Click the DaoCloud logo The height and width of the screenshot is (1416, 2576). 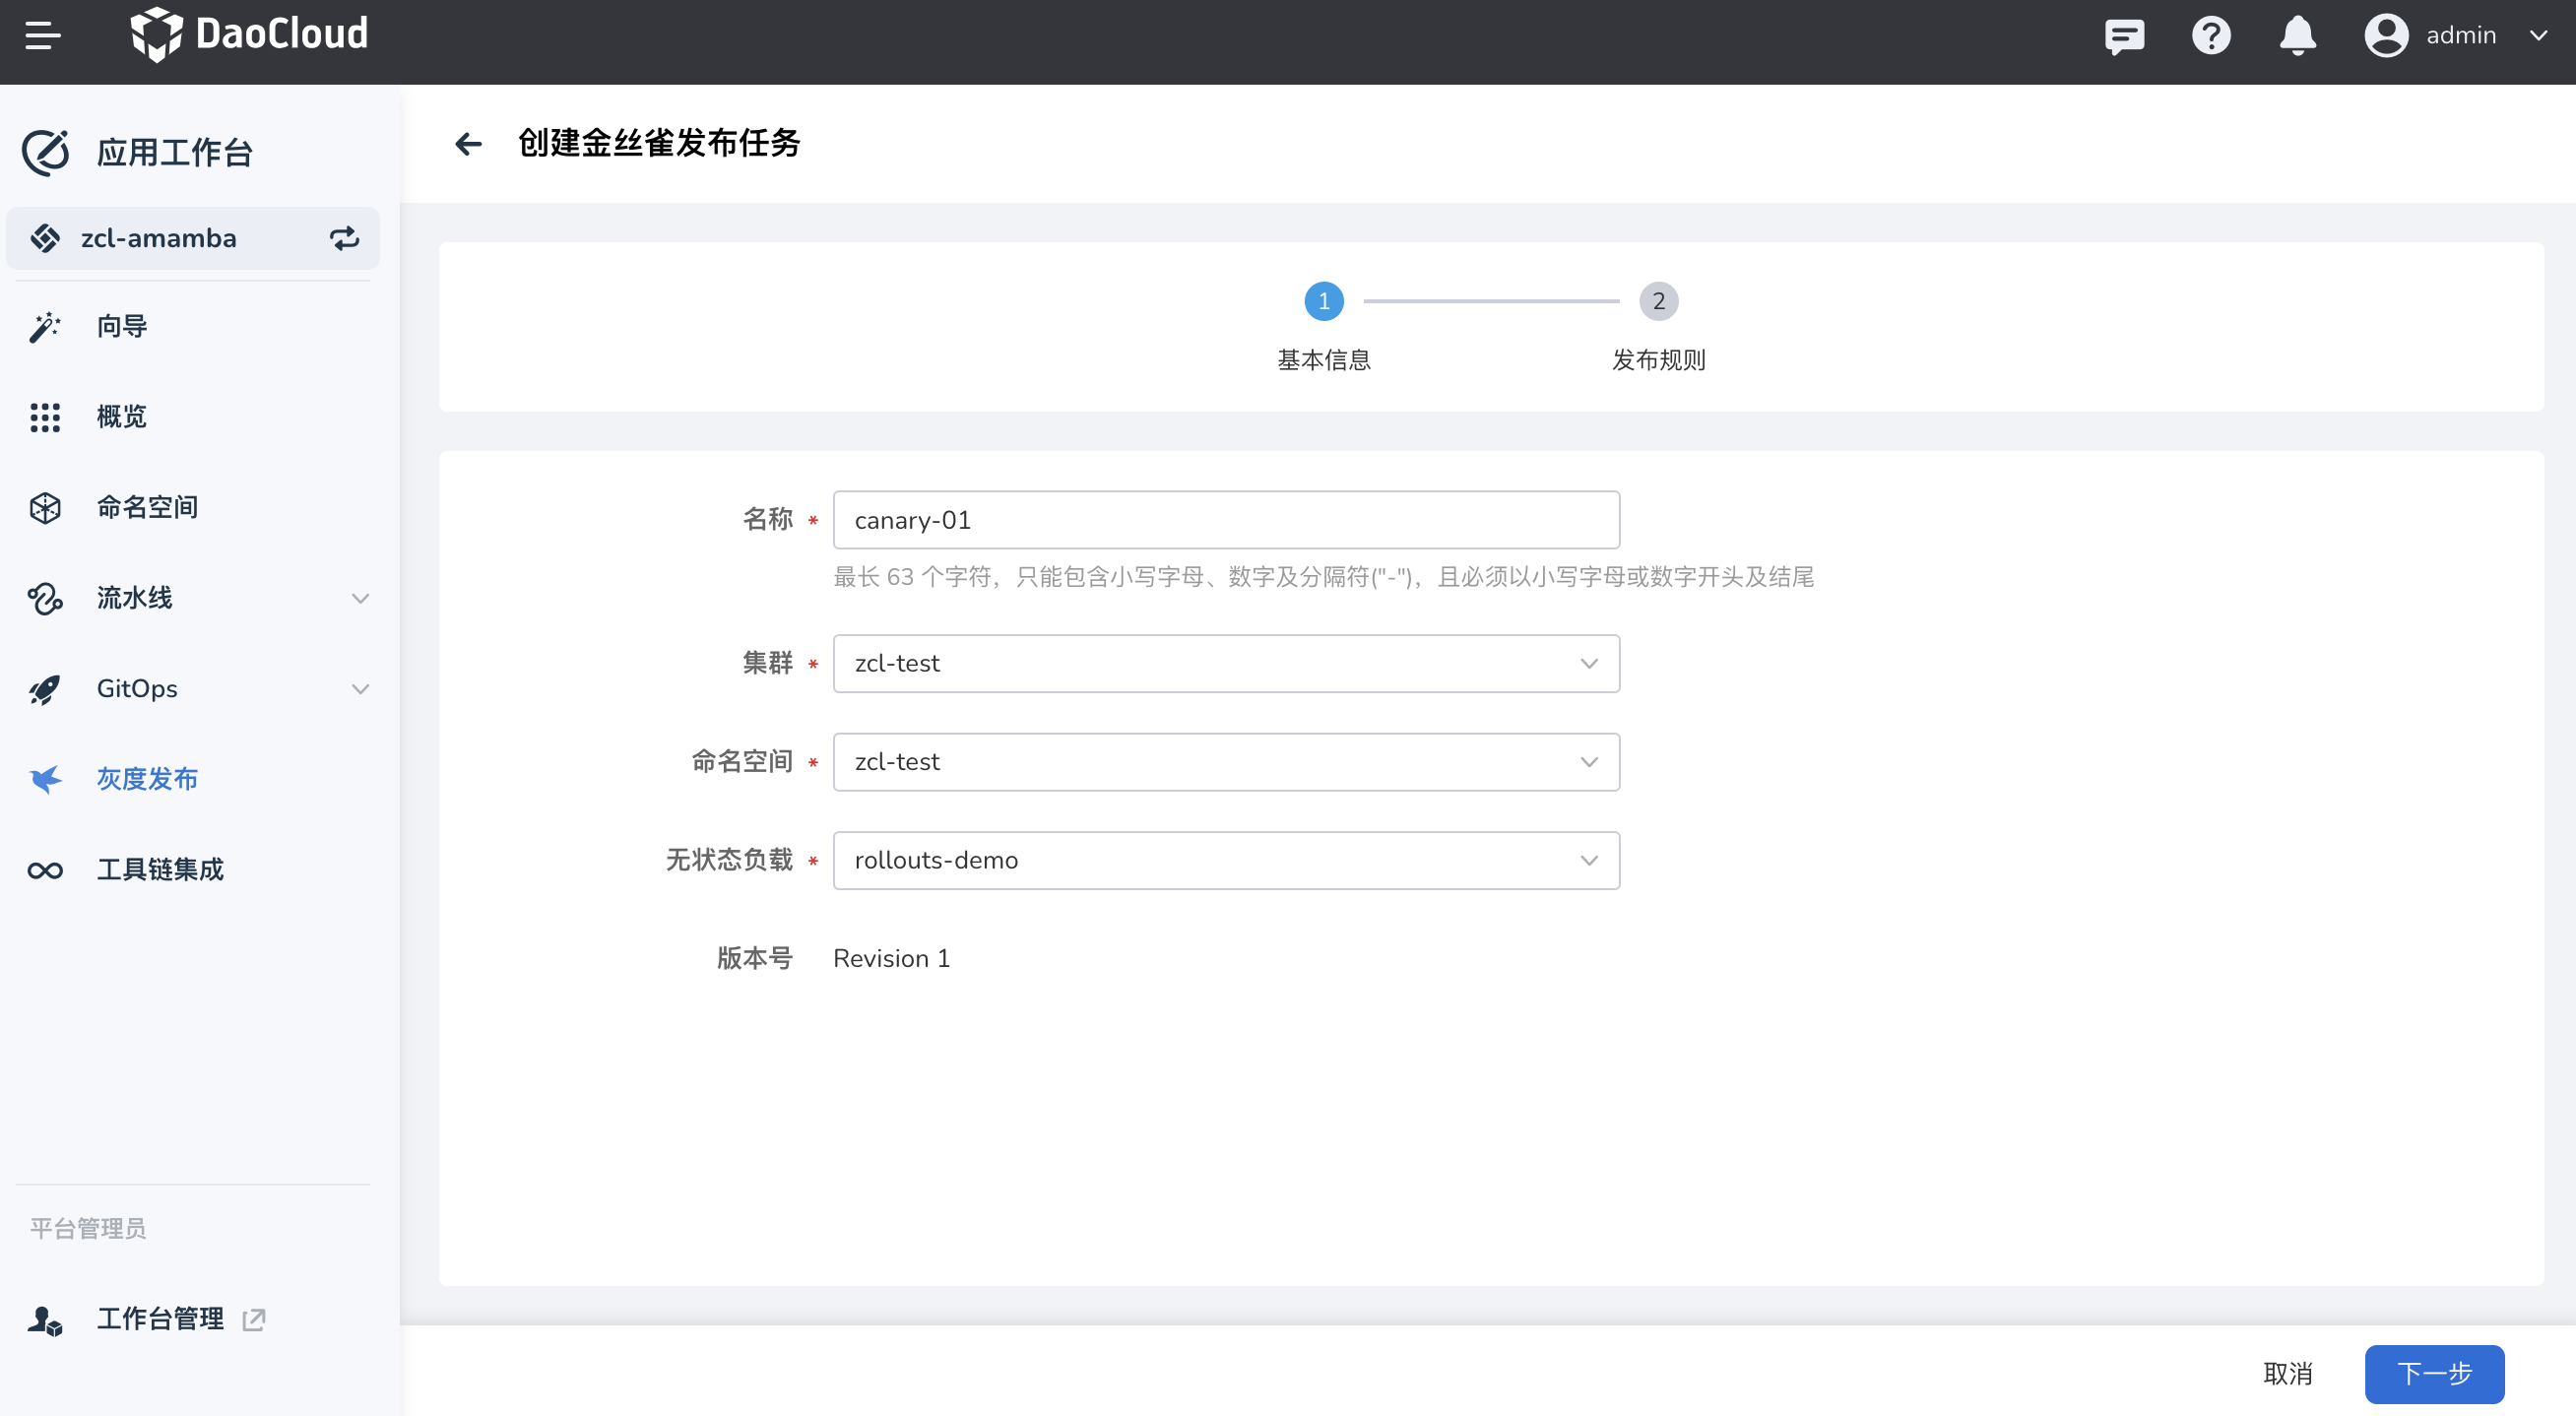pyautogui.click(x=250, y=34)
